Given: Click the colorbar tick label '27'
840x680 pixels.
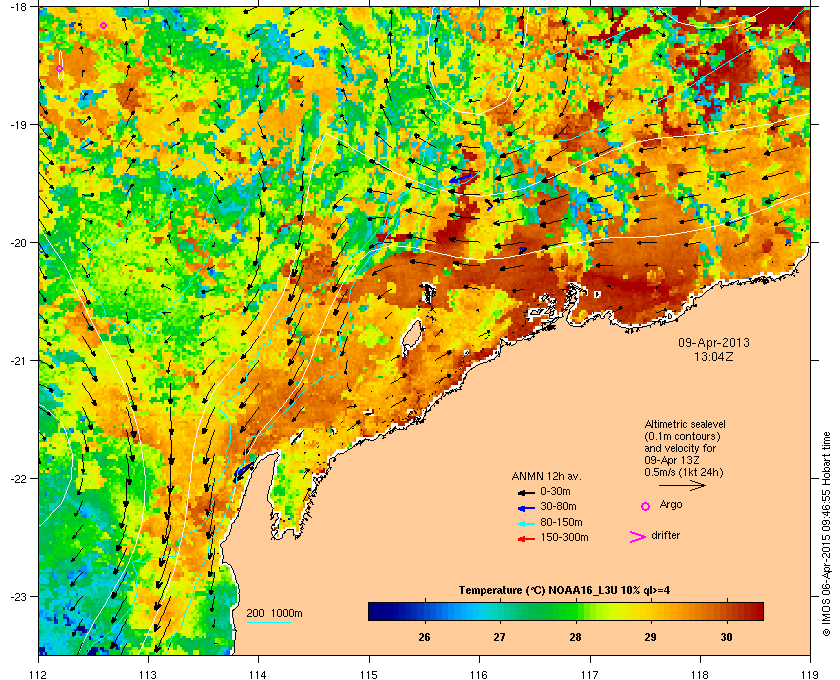Looking at the screenshot, I should (x=499, y=637).
